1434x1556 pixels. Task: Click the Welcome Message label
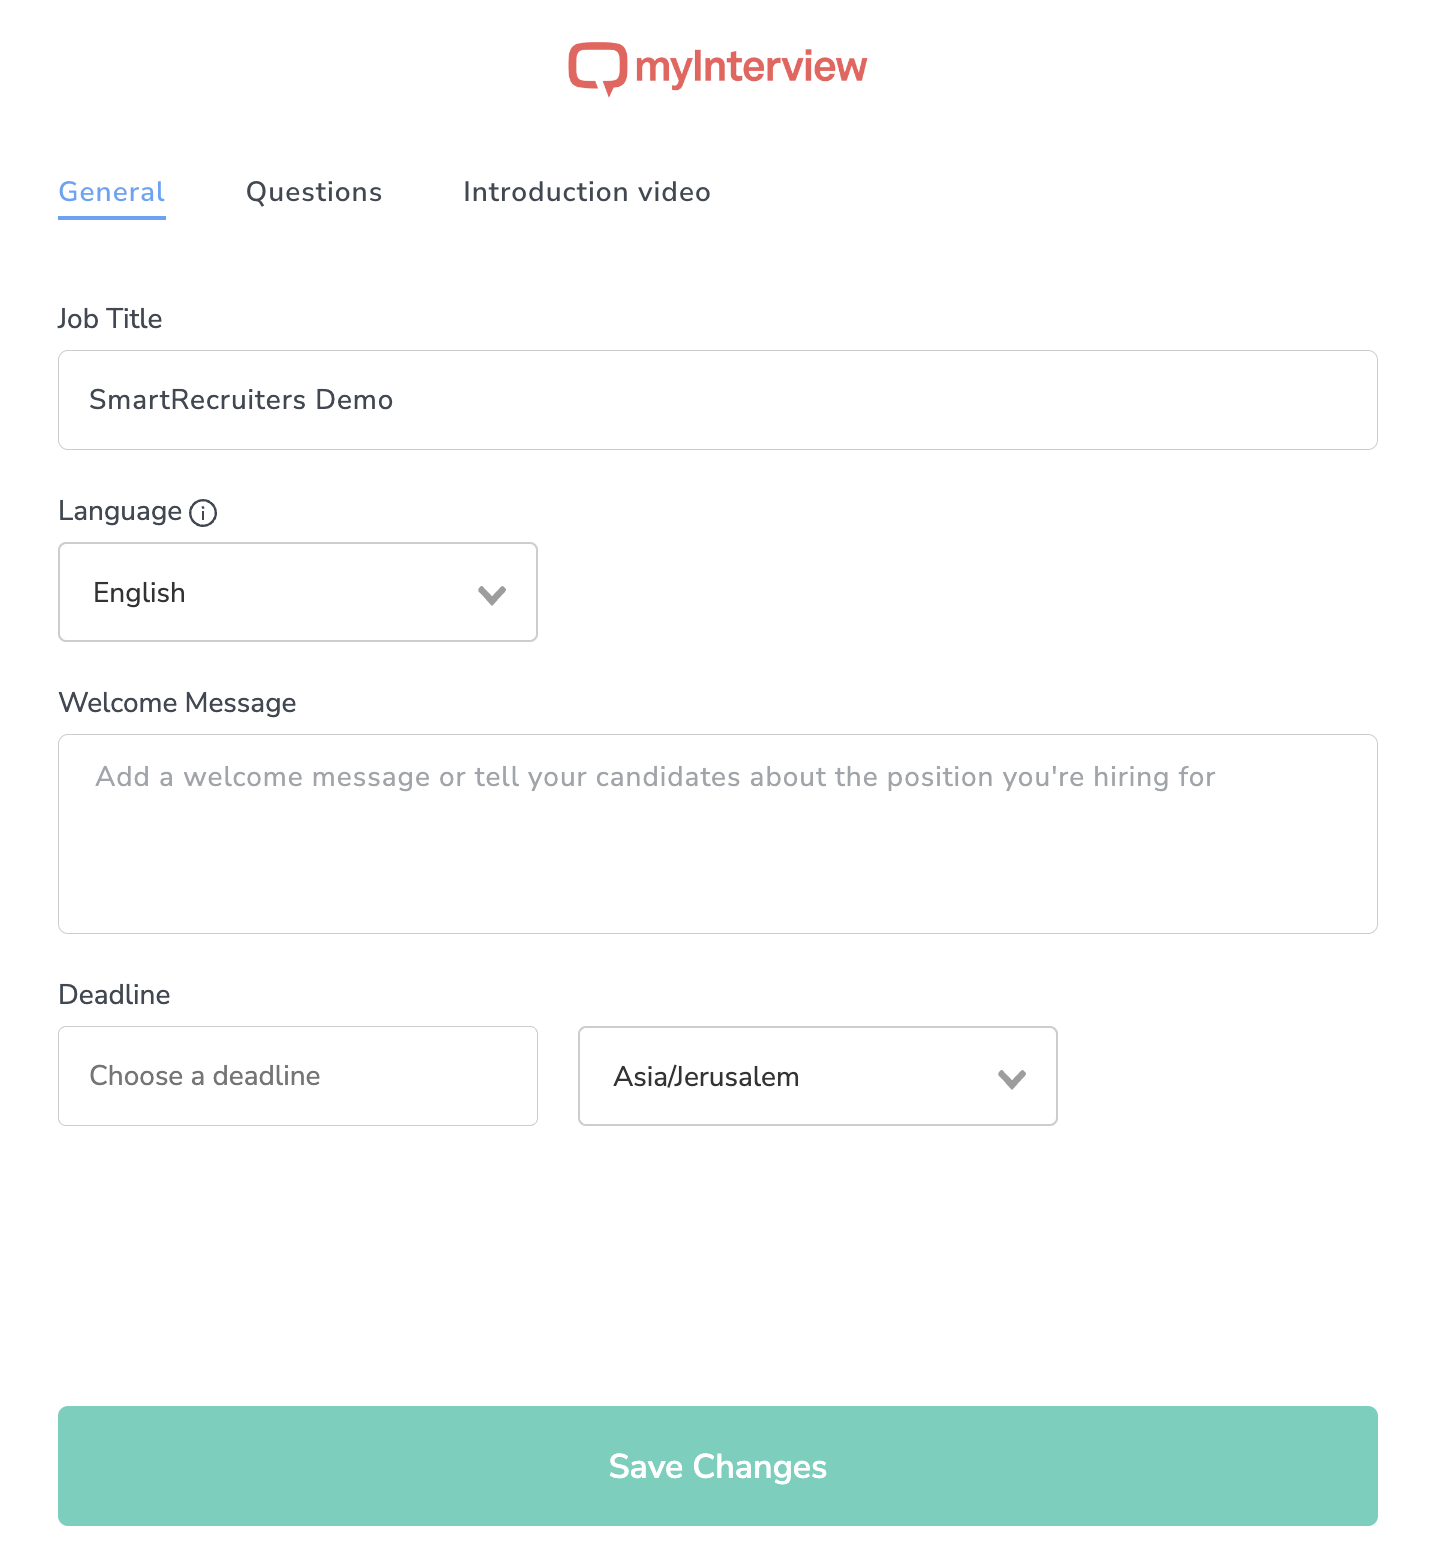pyautogui.click(x=177, y=703)
